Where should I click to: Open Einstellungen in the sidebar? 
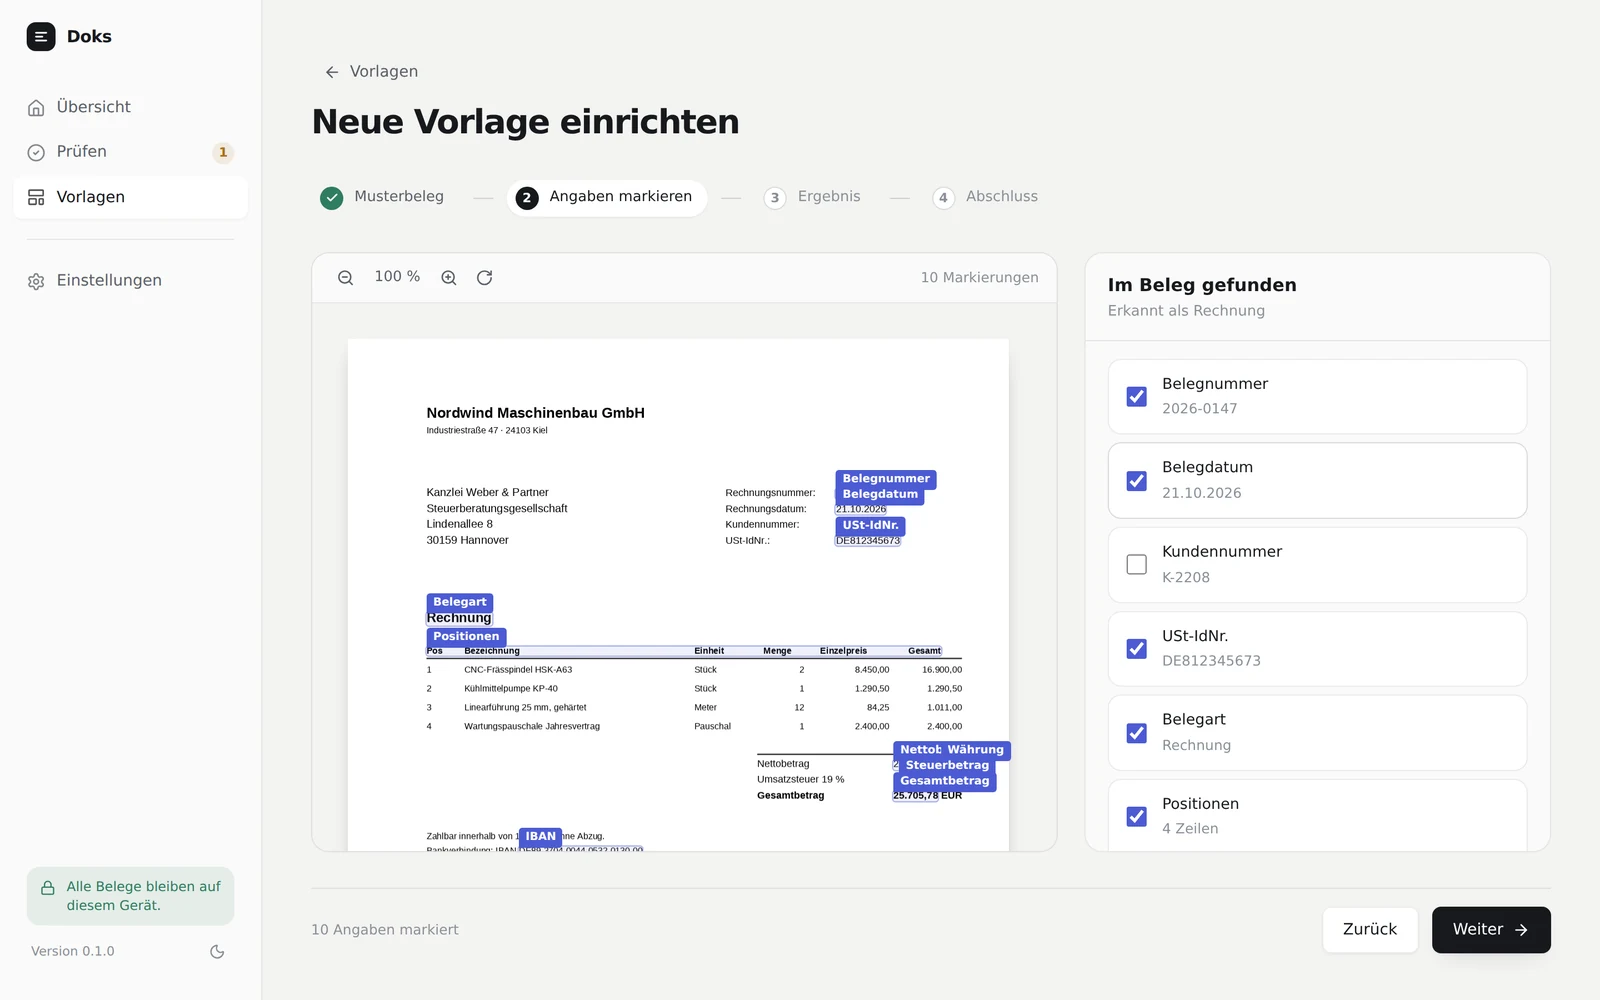click(130, 281)
